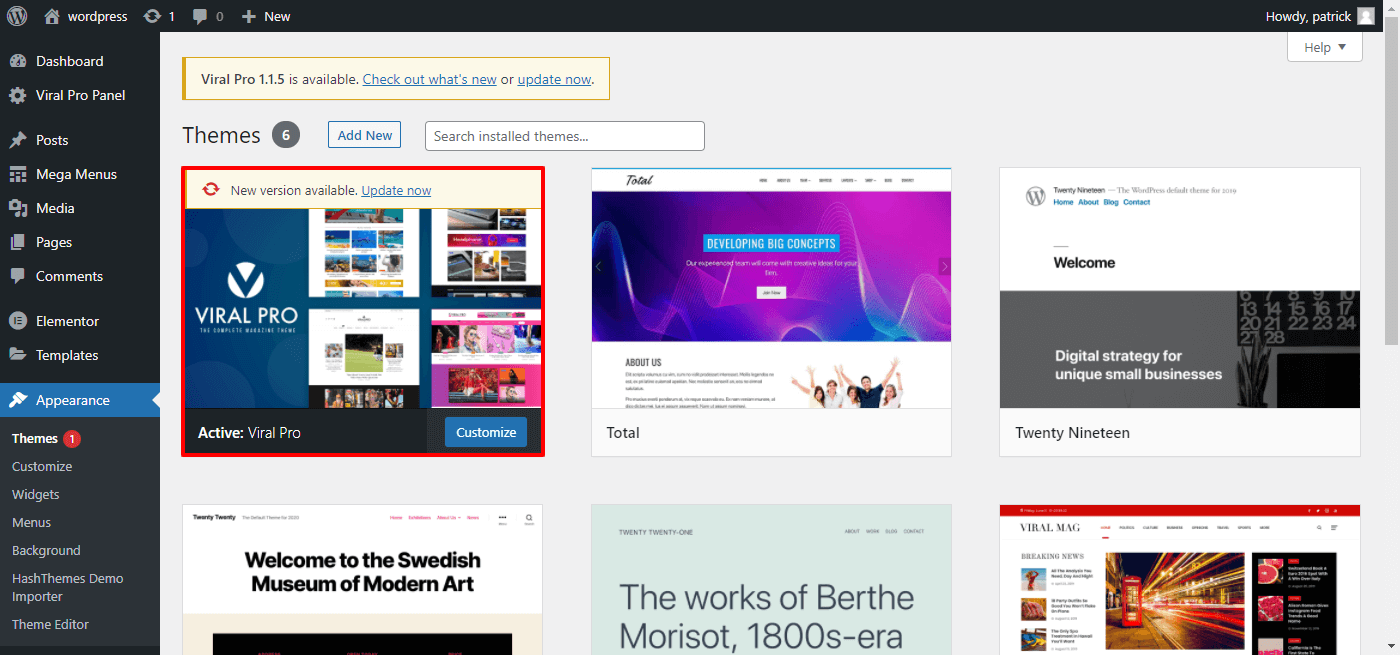Viewport: 1400px width, 655px height.
Task: Click the updates refresh icon in admin bar
Action: tap(152, 16)
